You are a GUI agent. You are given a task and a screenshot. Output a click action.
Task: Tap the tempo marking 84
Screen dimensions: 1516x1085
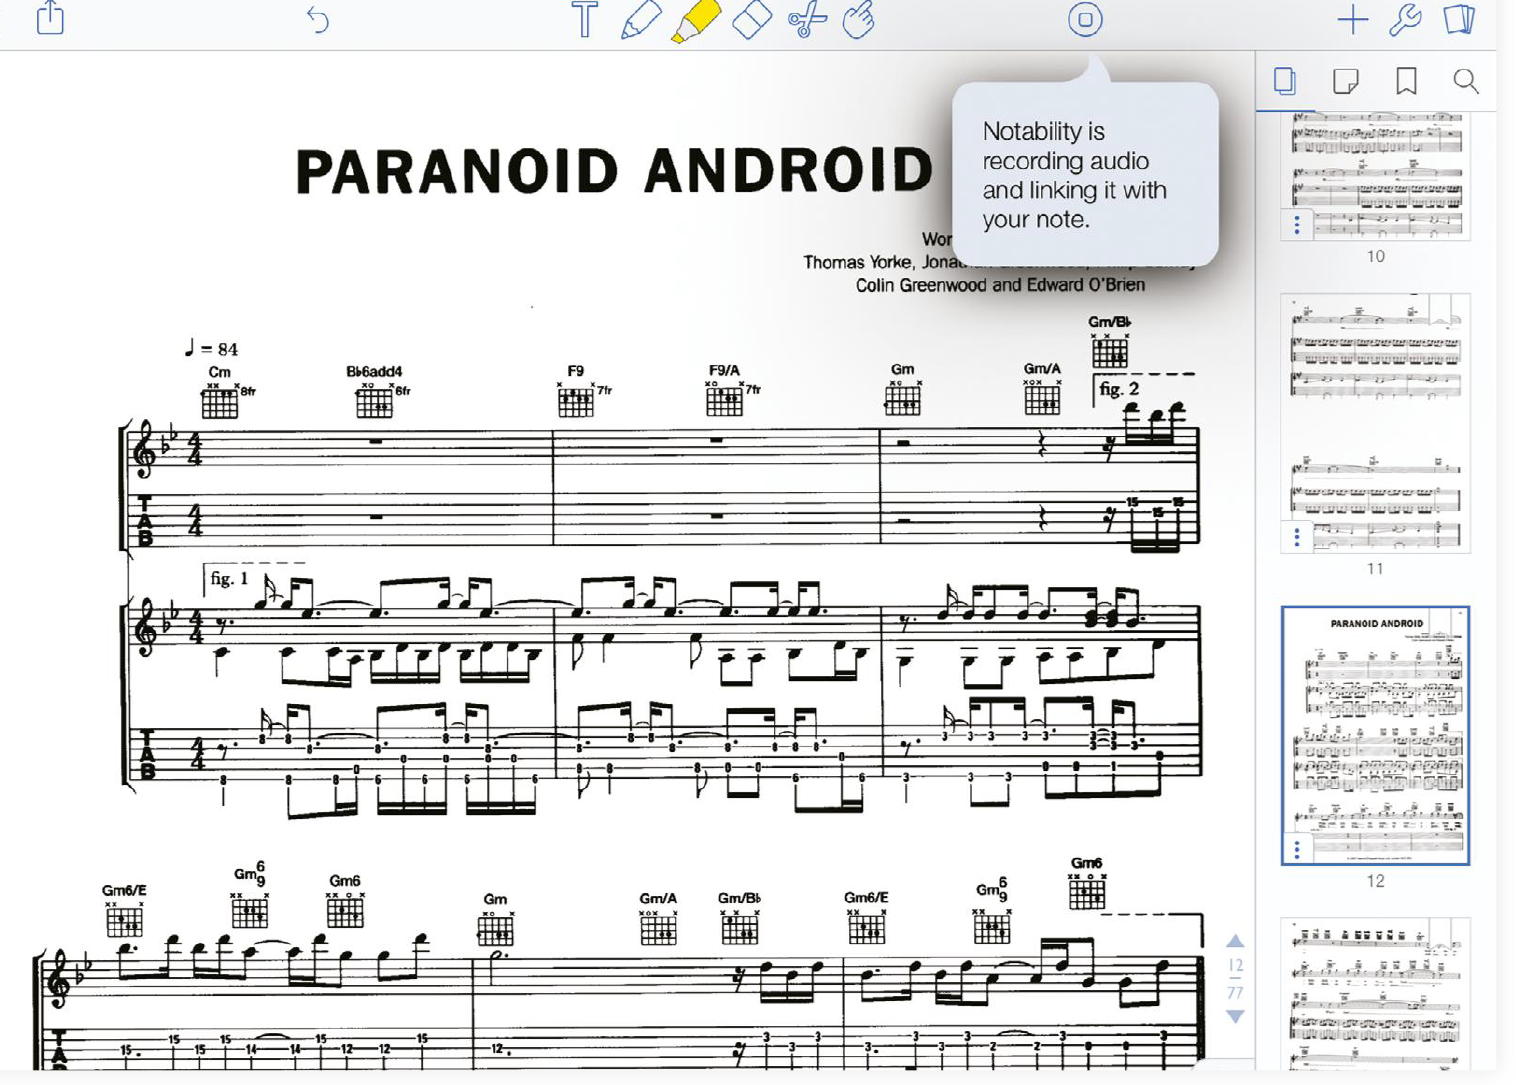(x=211, y=349)
